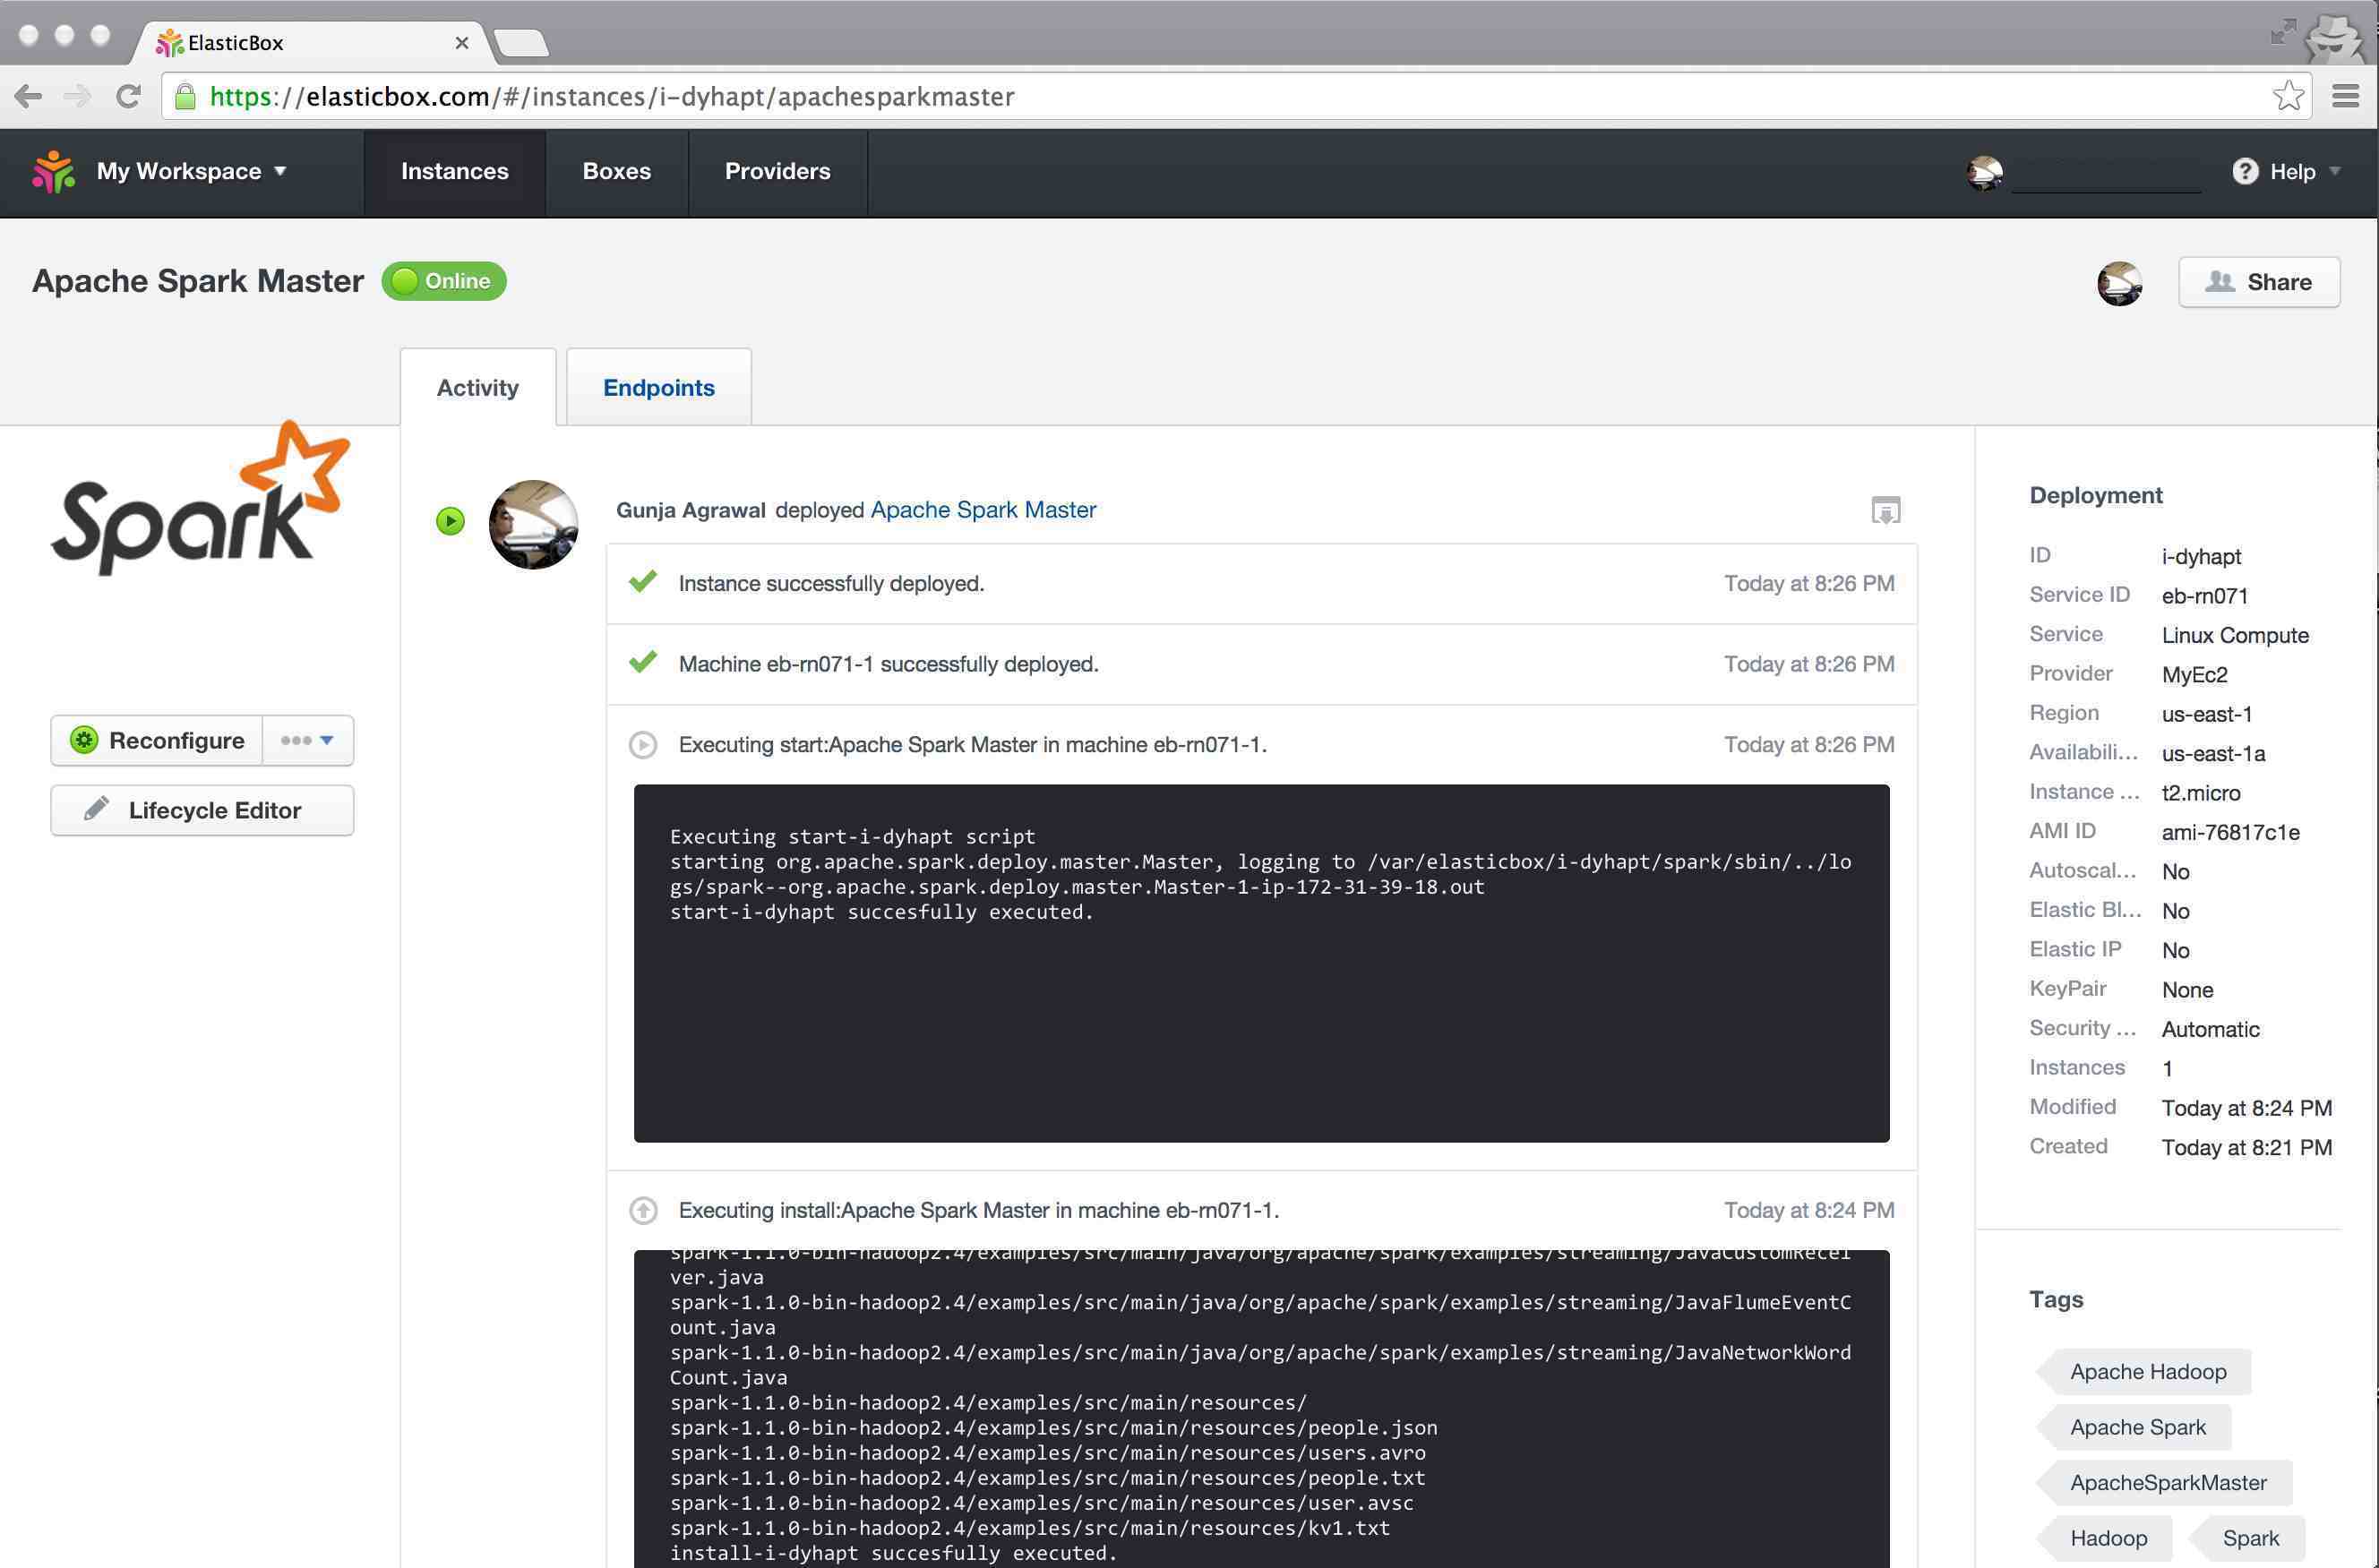Click the ApacheSparkMaster tag

[2164, 1483]
